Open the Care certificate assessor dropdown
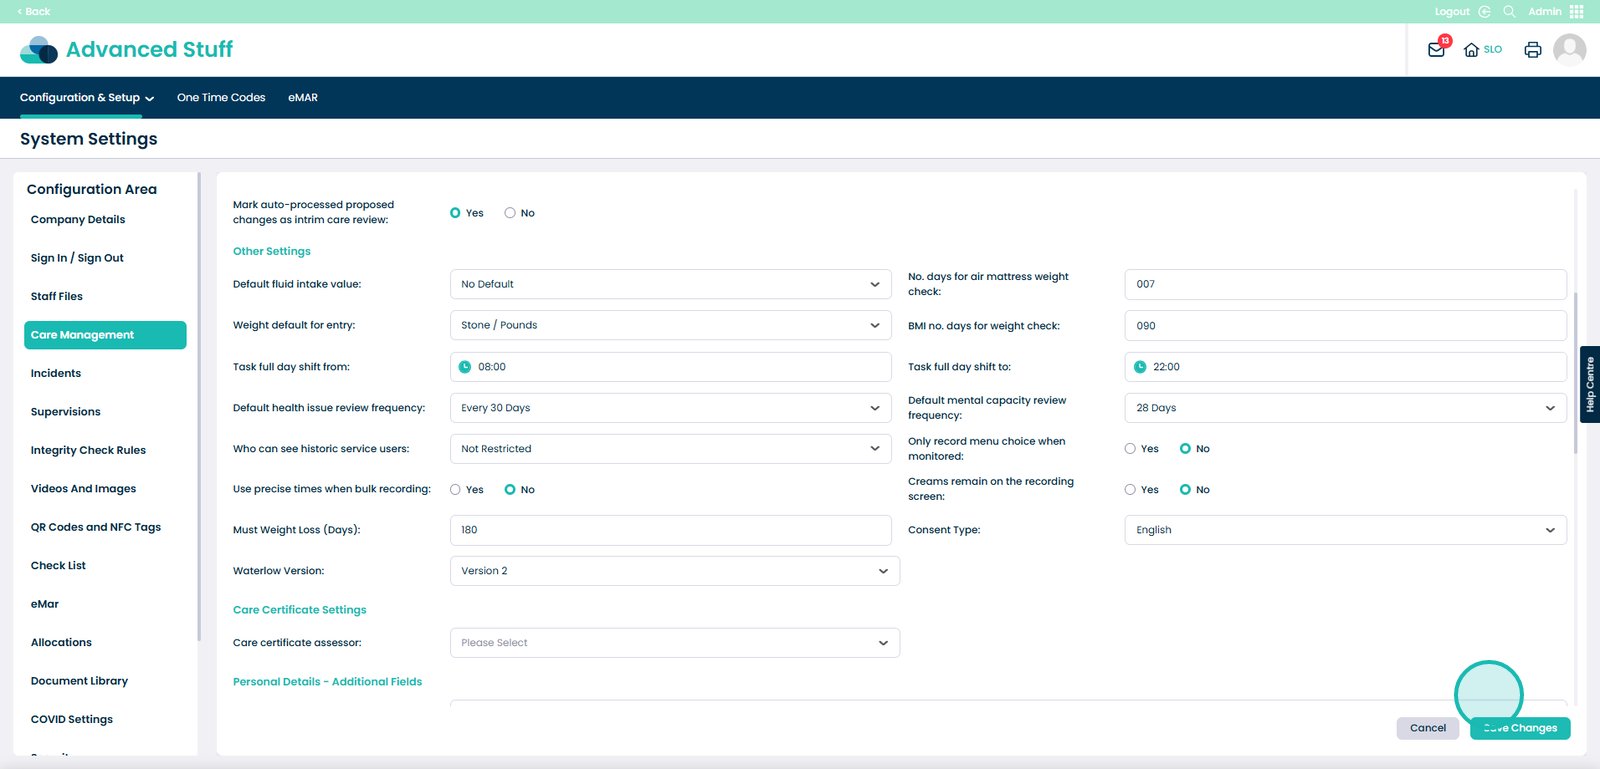1600x769 pixels. tap(675, 643)
